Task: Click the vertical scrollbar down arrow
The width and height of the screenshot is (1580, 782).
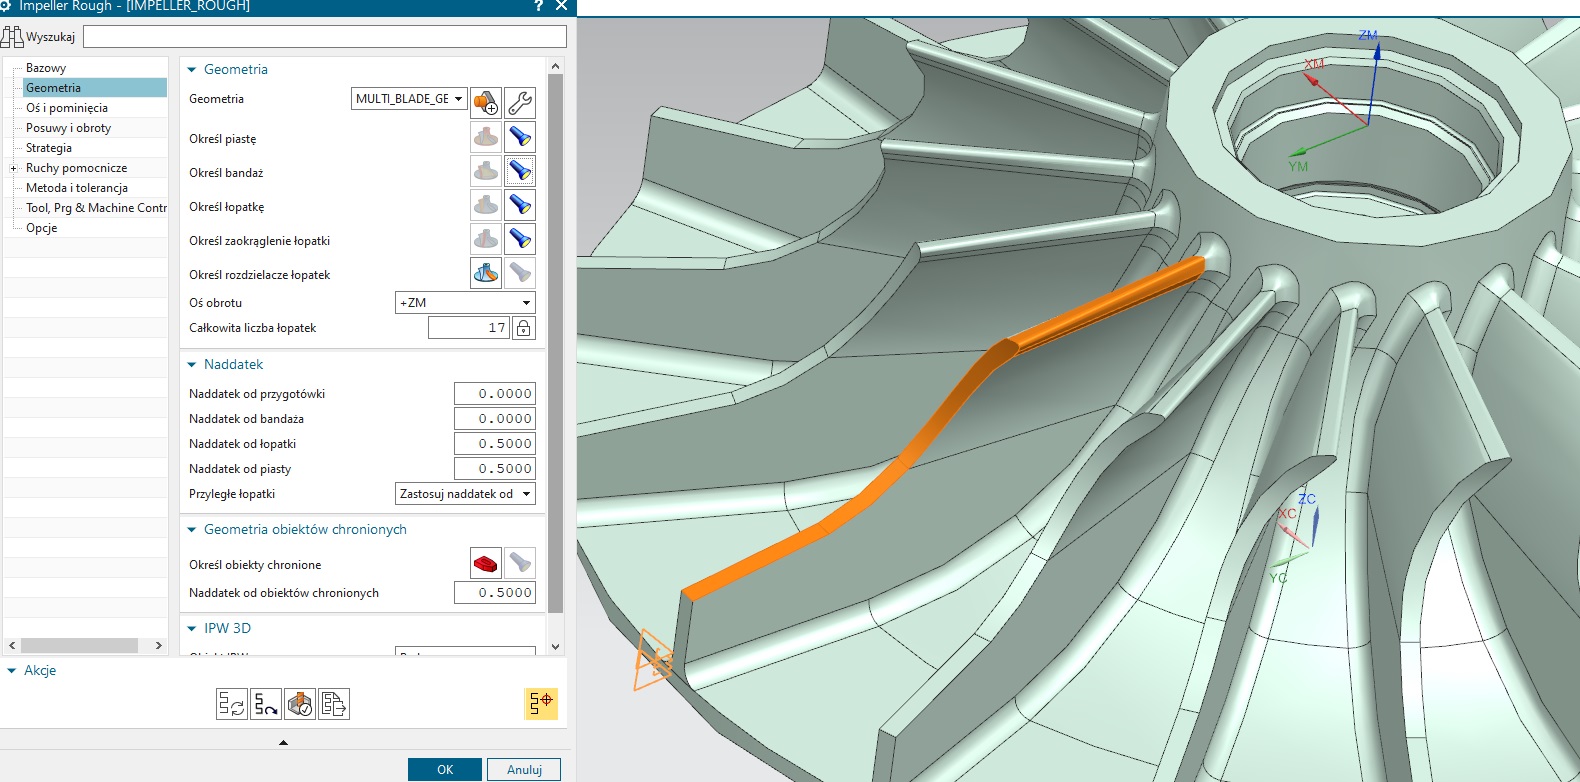Action: 556,646
